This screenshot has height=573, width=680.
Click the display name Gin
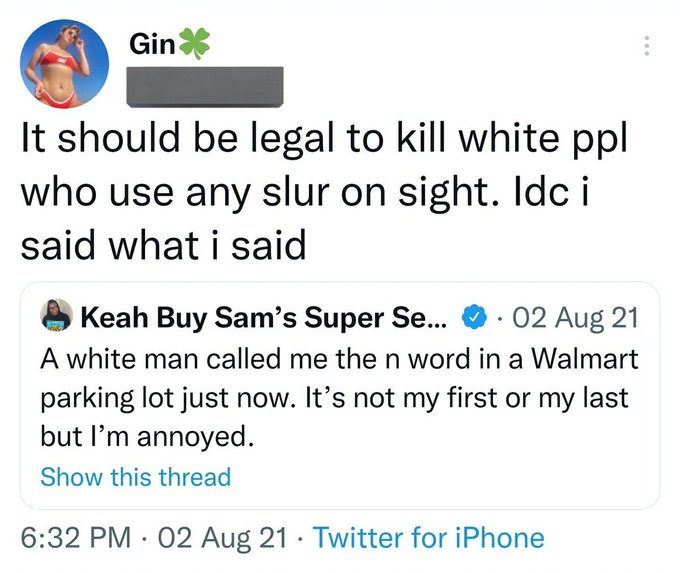tap(152, 44)
